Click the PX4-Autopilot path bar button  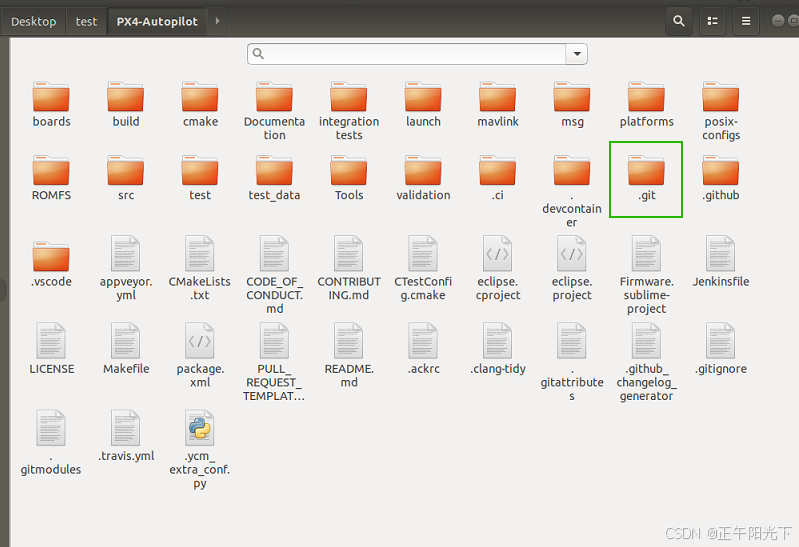click(157, 21)
